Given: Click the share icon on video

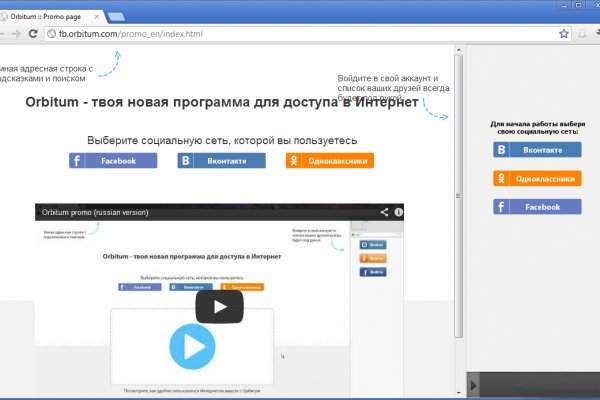Looking at the screenshot, I should tap(384, 212).
